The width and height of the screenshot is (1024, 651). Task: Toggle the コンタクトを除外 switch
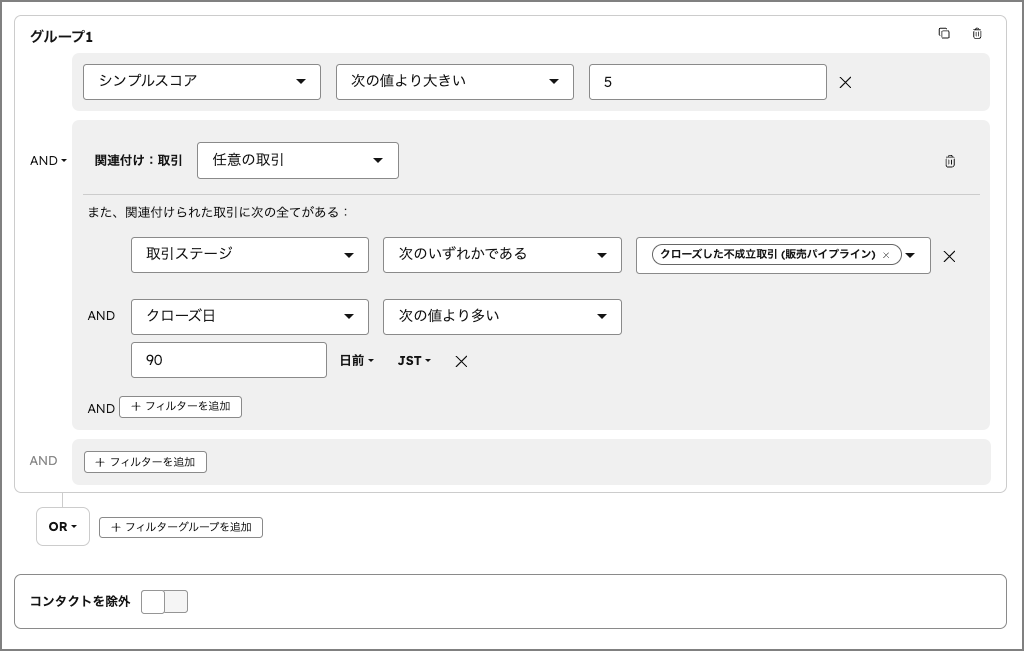click(164, 601)
